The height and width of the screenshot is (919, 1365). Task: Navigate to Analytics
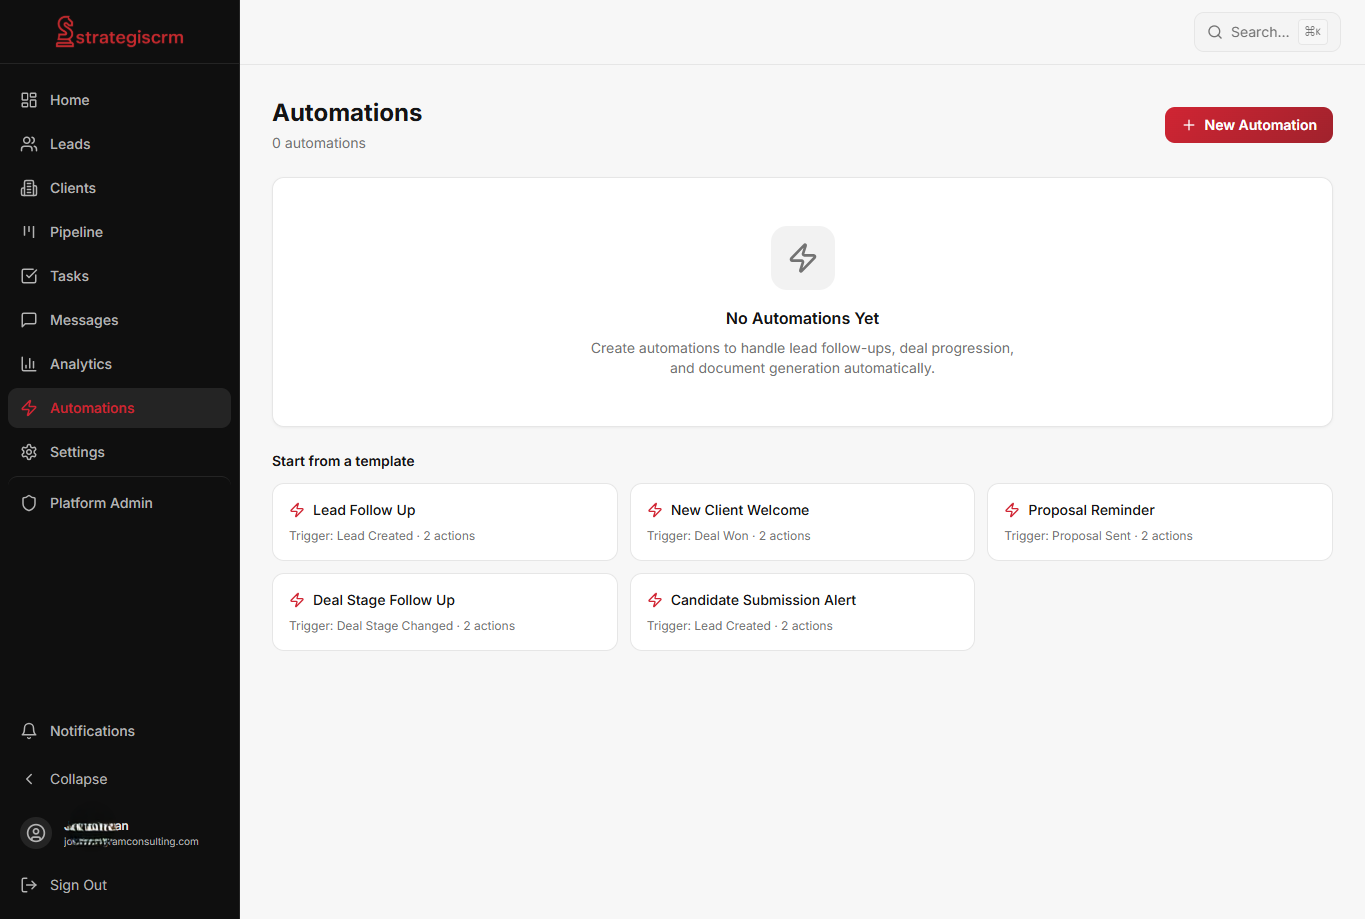pyautogui.click(x=119, y=364)
